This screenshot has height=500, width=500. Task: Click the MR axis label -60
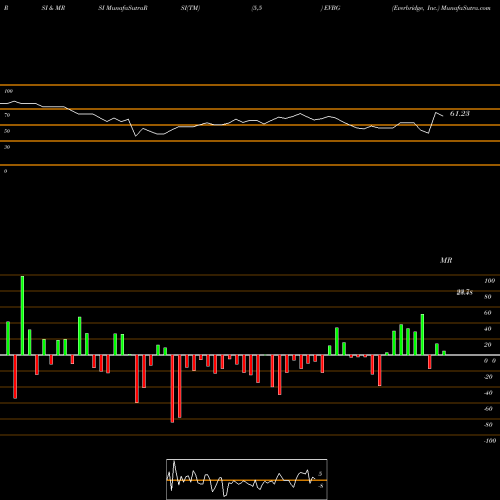coord(488,409)
